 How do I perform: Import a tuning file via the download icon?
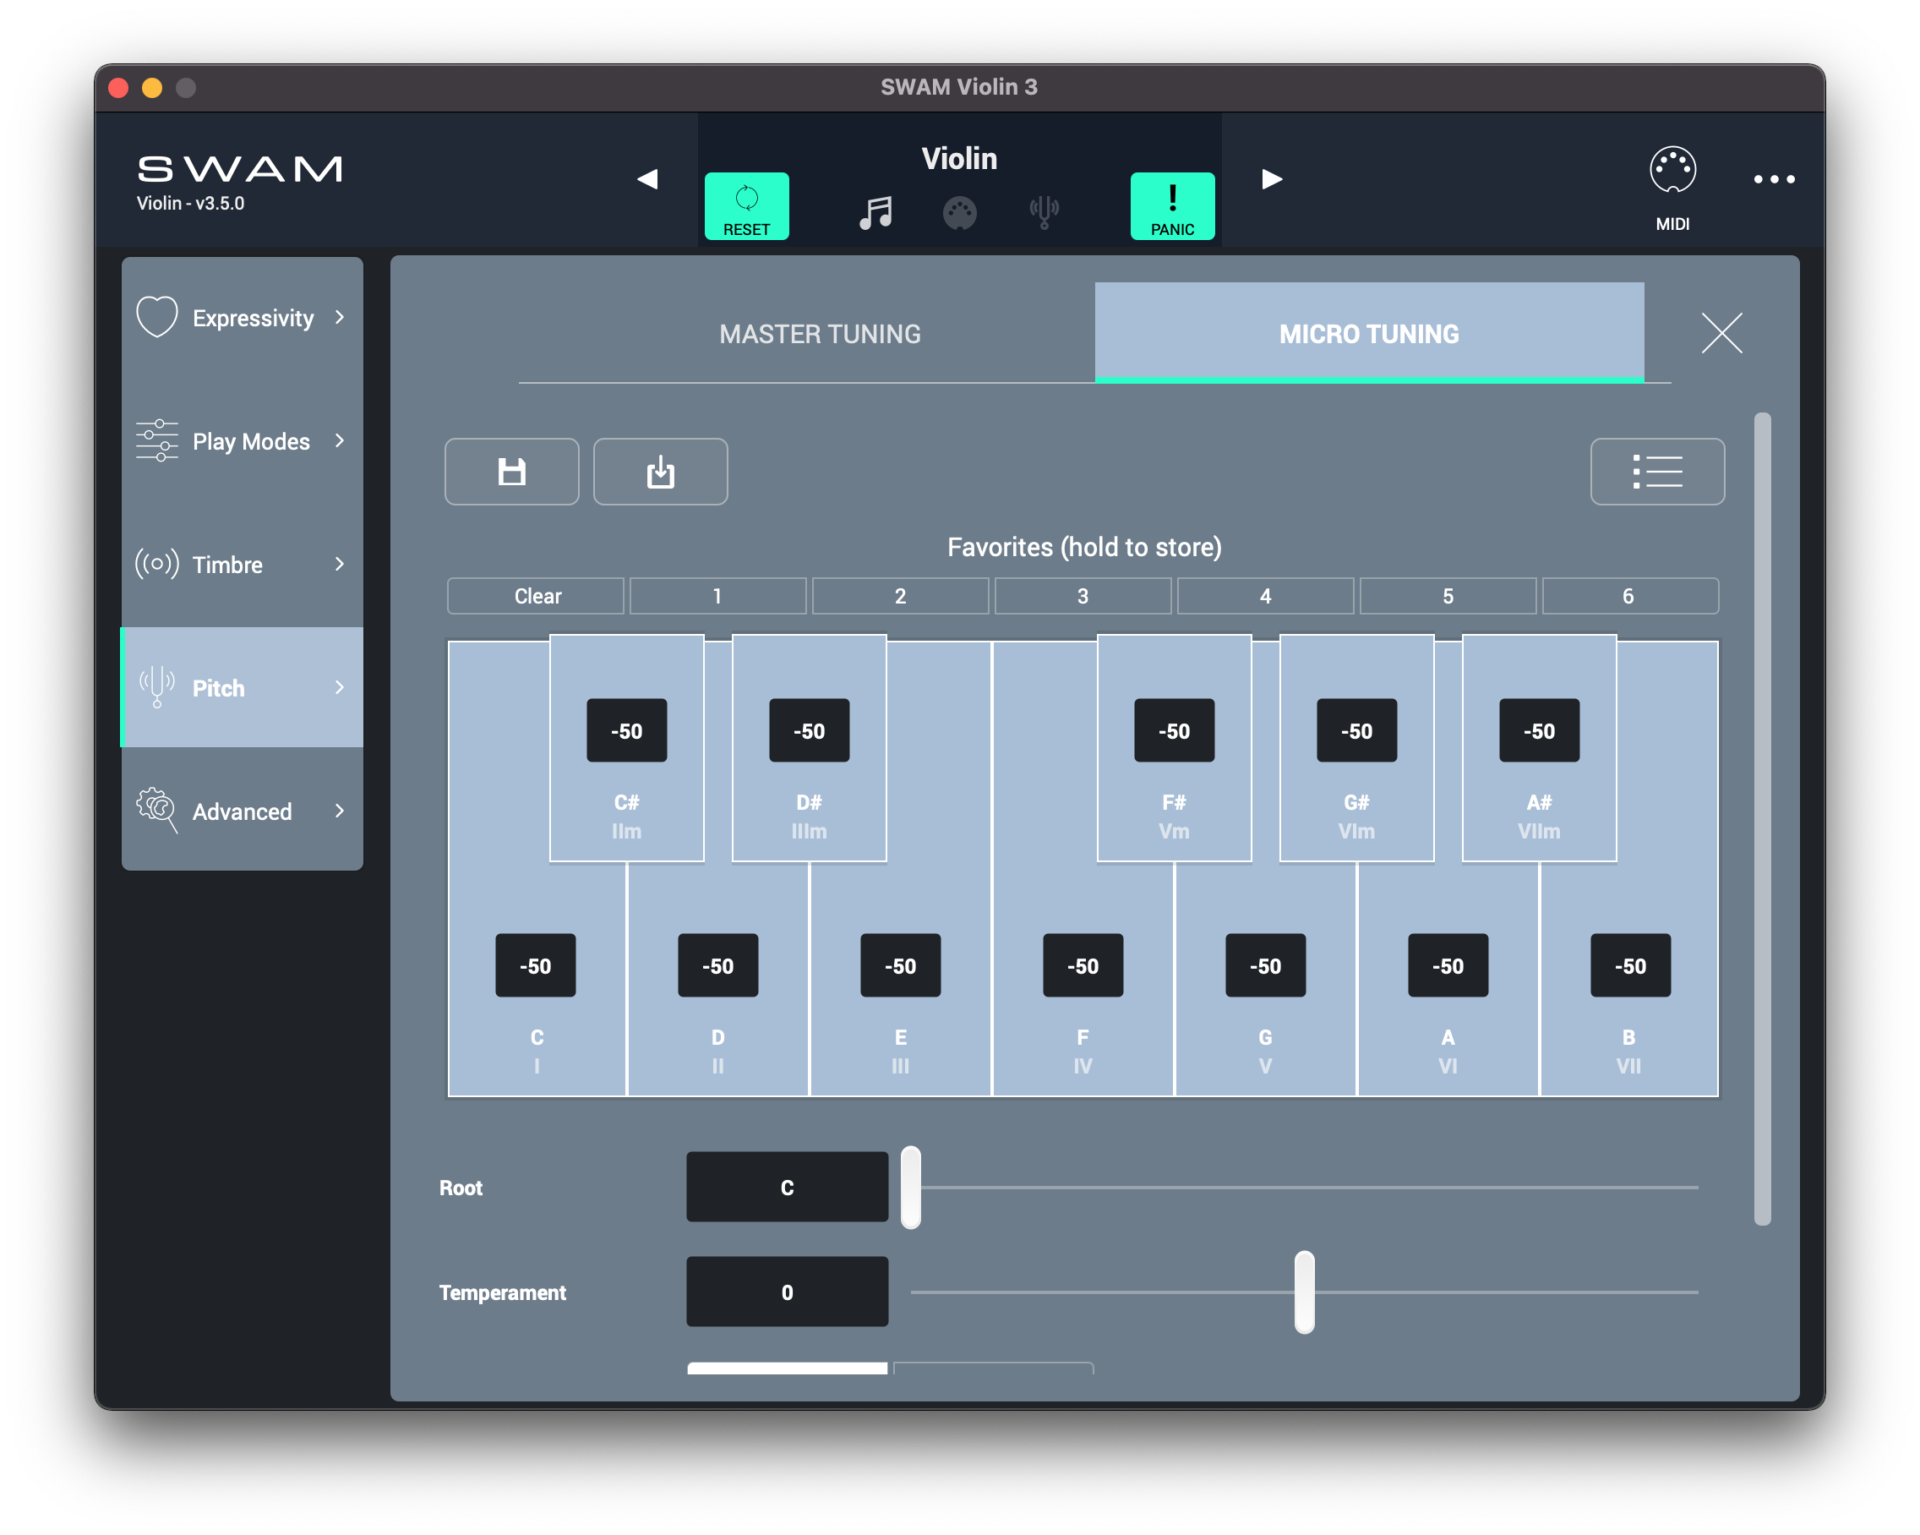click(660, 471)
